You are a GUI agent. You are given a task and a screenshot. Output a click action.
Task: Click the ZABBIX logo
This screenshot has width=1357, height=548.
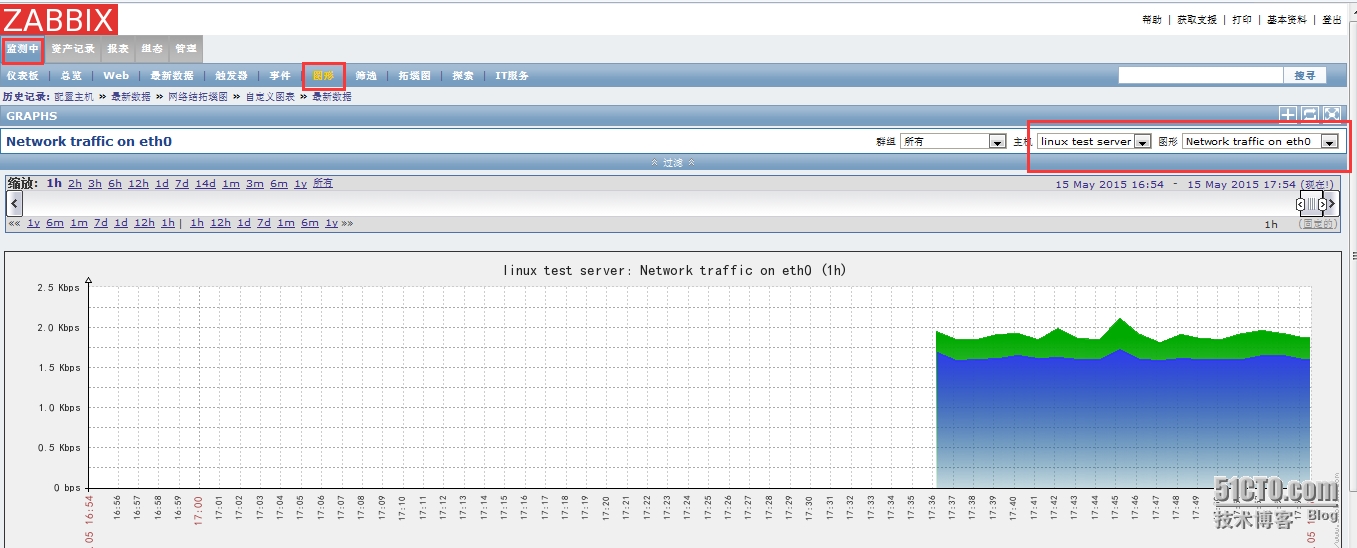[59, 19]
